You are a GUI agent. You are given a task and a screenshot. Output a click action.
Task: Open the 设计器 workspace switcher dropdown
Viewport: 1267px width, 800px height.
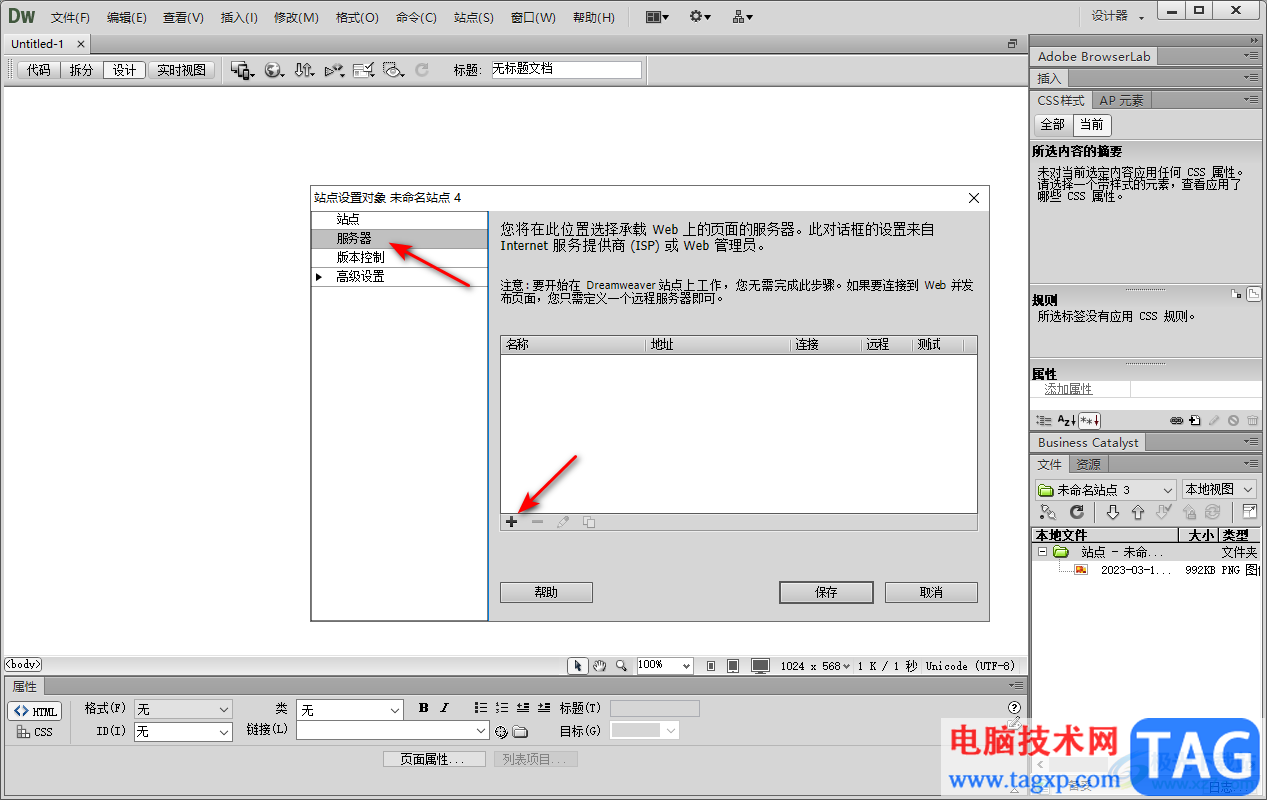1116,16
